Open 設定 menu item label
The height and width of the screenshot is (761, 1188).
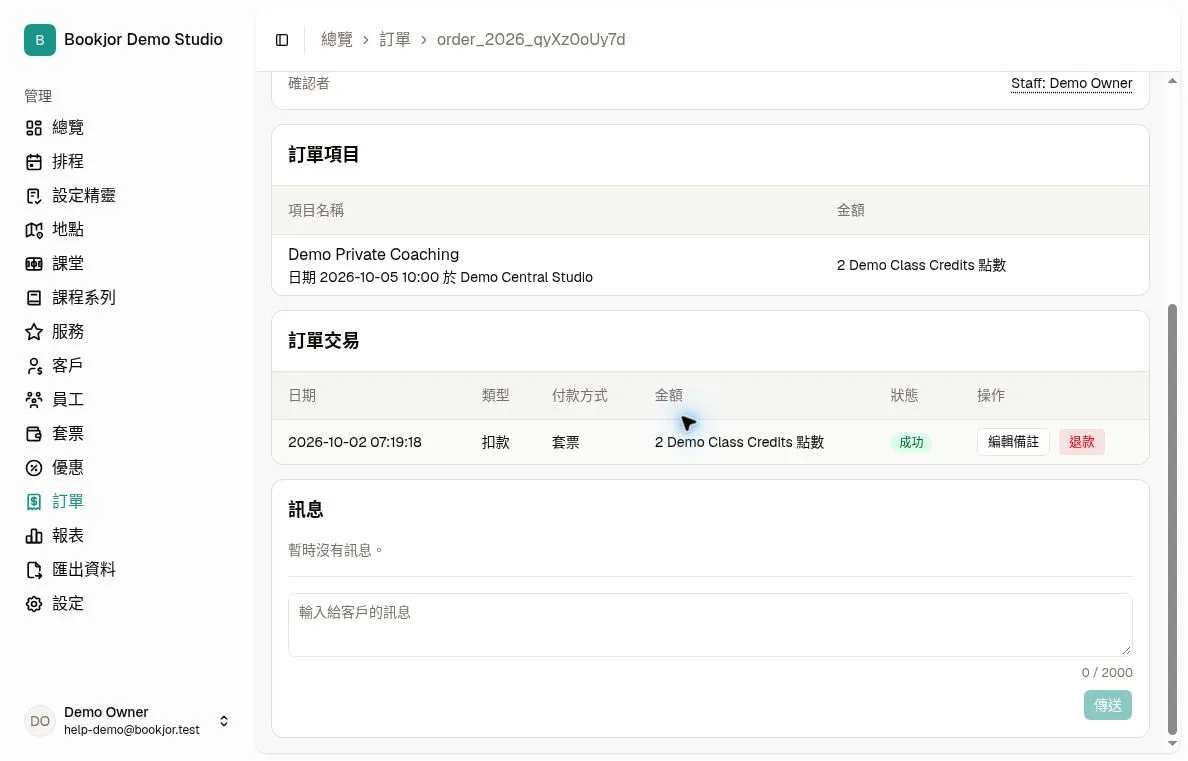click(68, 604)
